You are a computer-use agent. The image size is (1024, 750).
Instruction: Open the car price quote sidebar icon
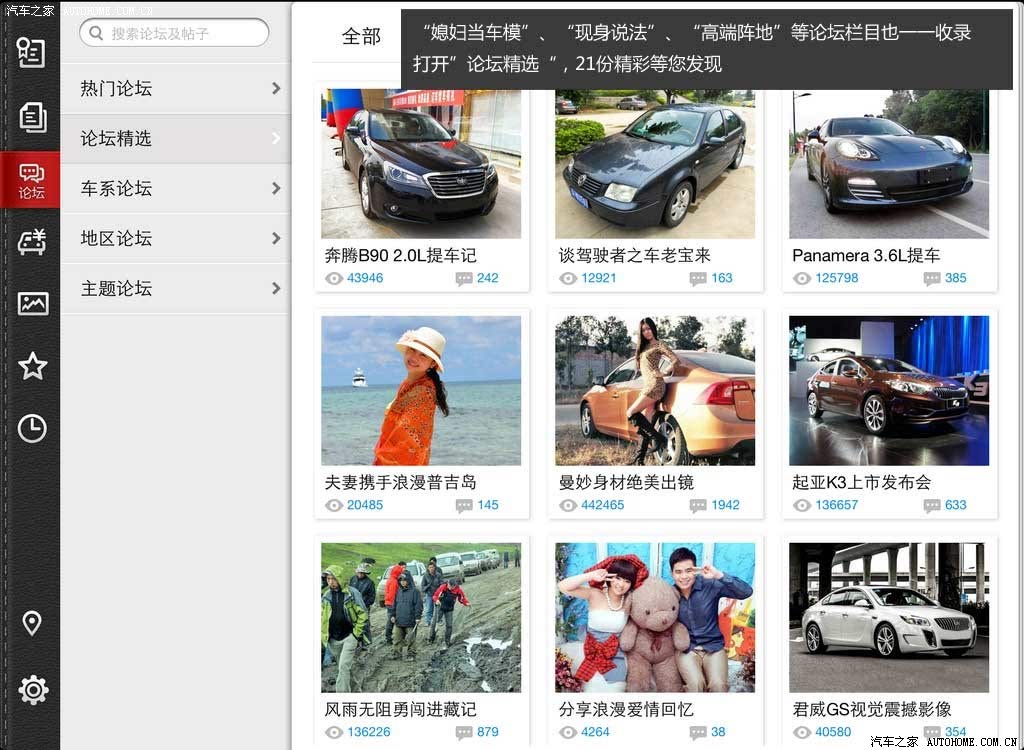tap(31, 241)
